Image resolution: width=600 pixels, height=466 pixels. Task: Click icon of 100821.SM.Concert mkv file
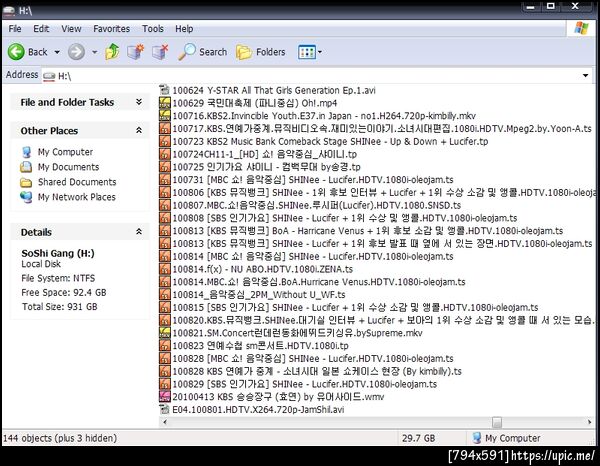(165, 333)
